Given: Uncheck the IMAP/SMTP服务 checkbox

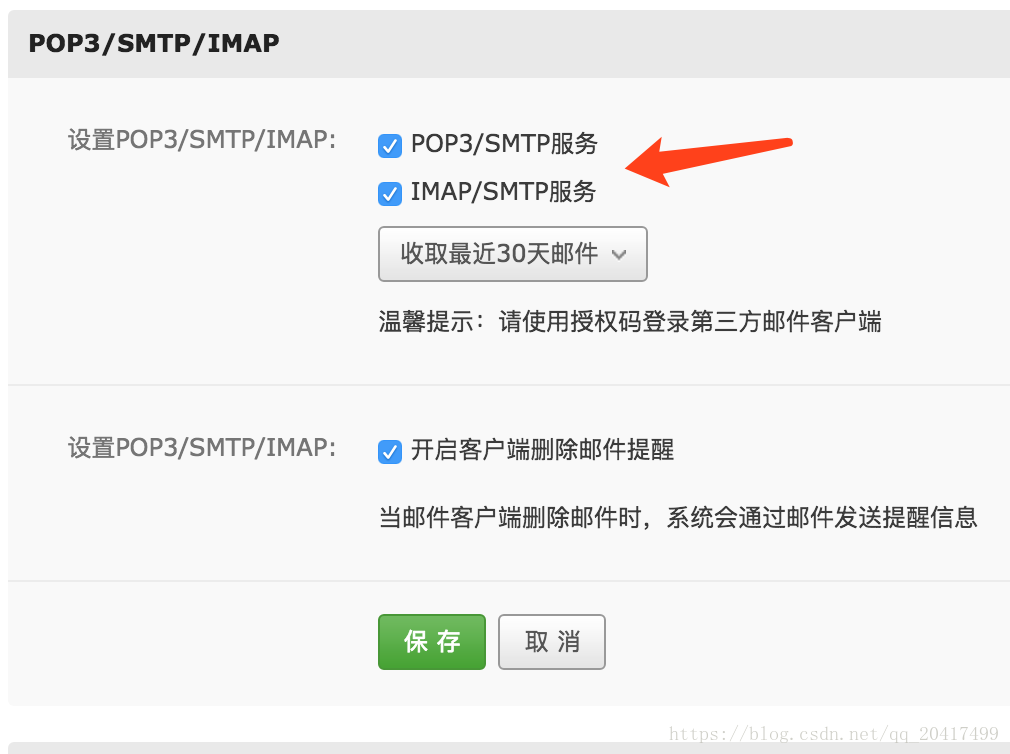Looking at the screenshot, I should click(x=390, y=193).
